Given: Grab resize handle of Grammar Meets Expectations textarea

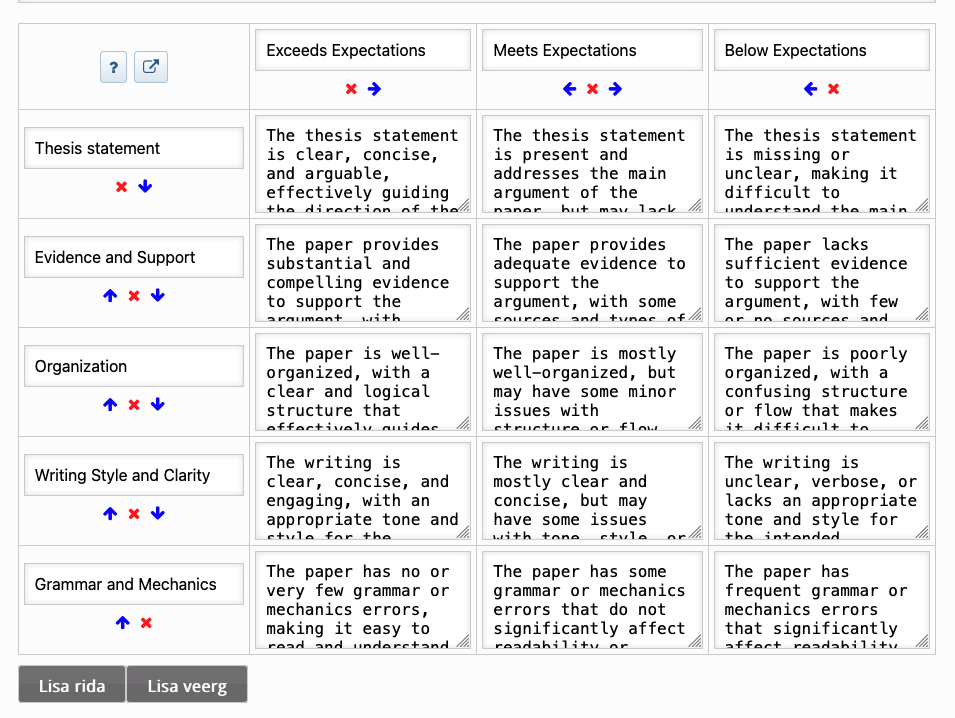Looking at the screenshot, I should [x=695, y=641].
